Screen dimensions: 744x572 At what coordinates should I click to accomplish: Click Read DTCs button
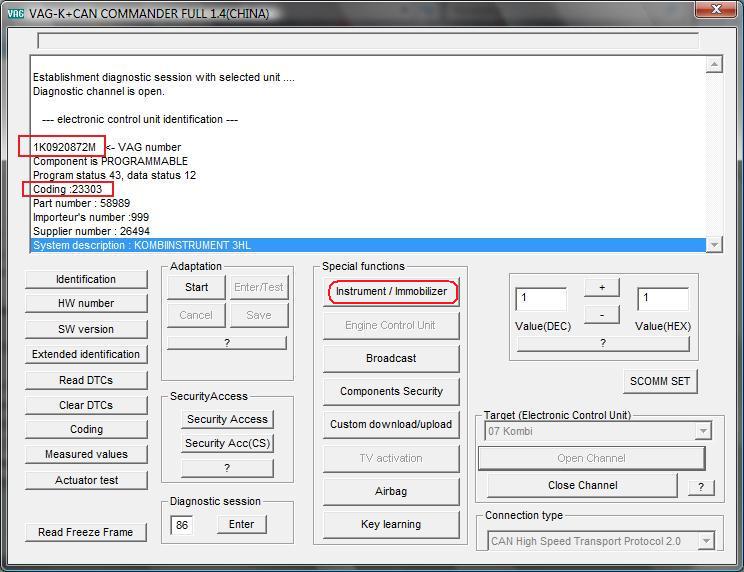point(86,380)
